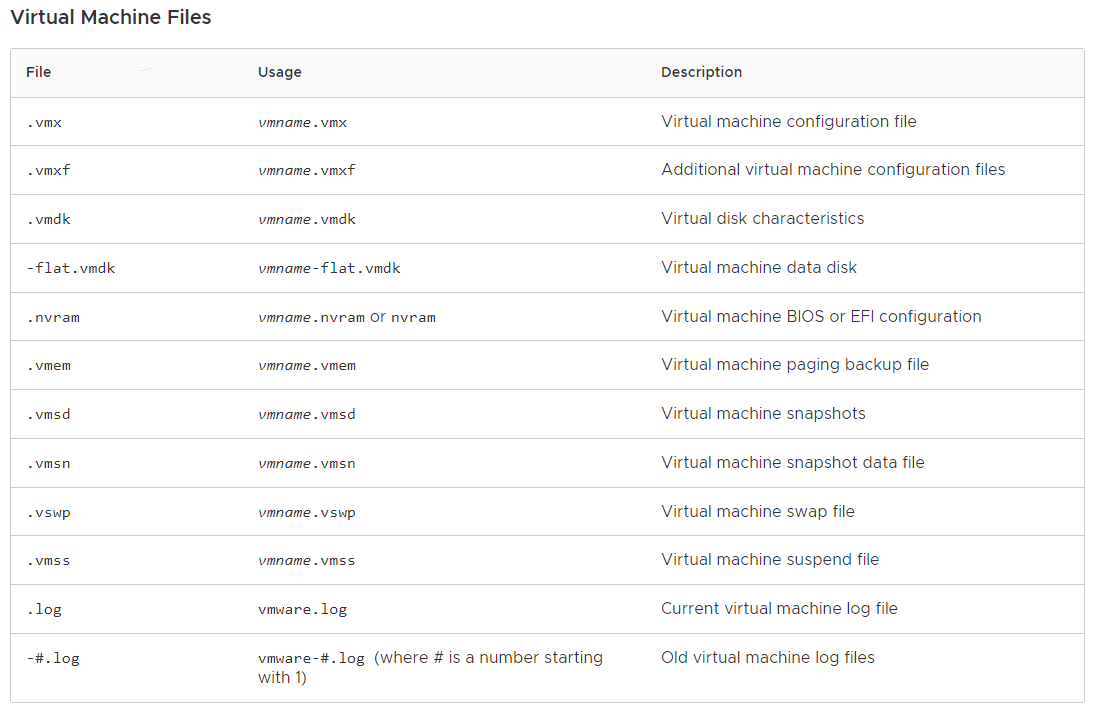Click the Virtual machine data disk text
Viewport: 1096px width, 721px height.
(x=758, y=267)
